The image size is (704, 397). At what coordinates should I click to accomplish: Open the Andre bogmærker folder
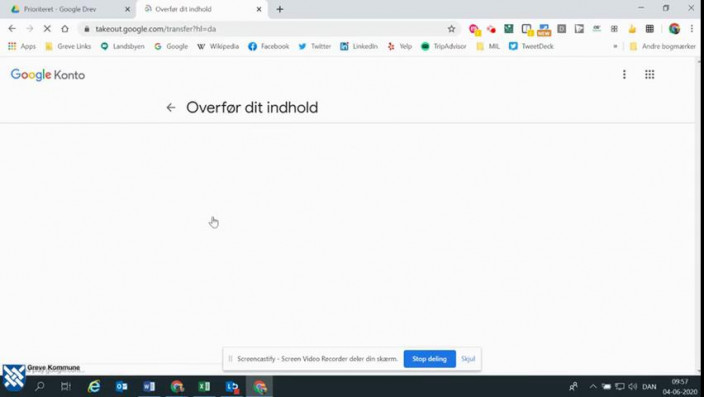662,46
